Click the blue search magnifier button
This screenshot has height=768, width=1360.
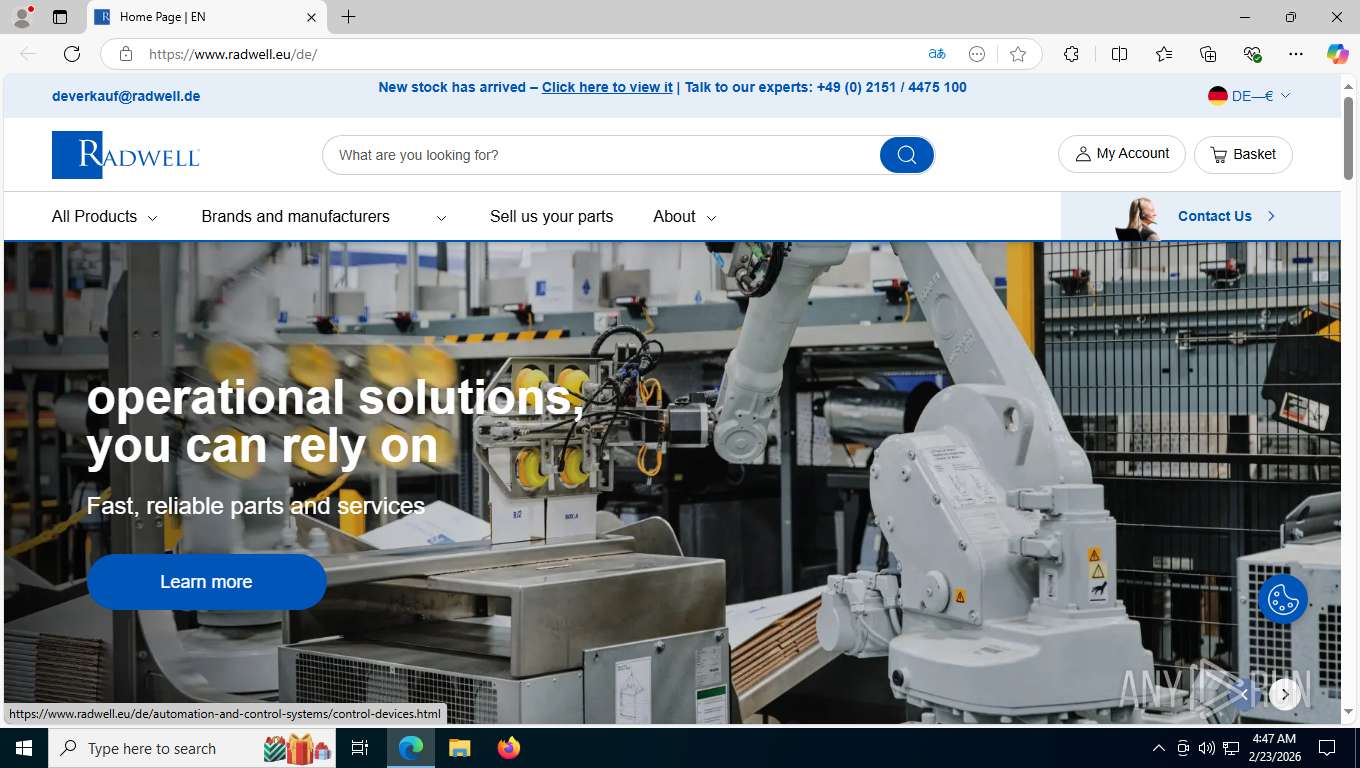(907, 155)
